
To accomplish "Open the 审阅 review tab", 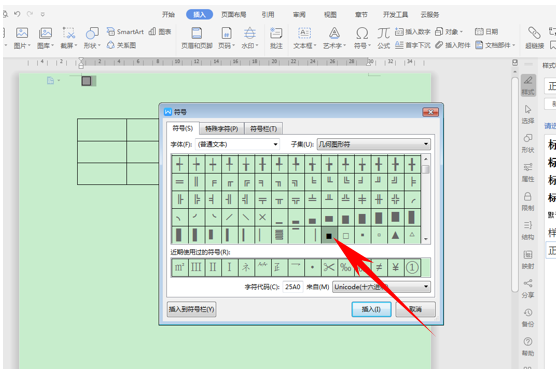I will (x=299, y=15).
